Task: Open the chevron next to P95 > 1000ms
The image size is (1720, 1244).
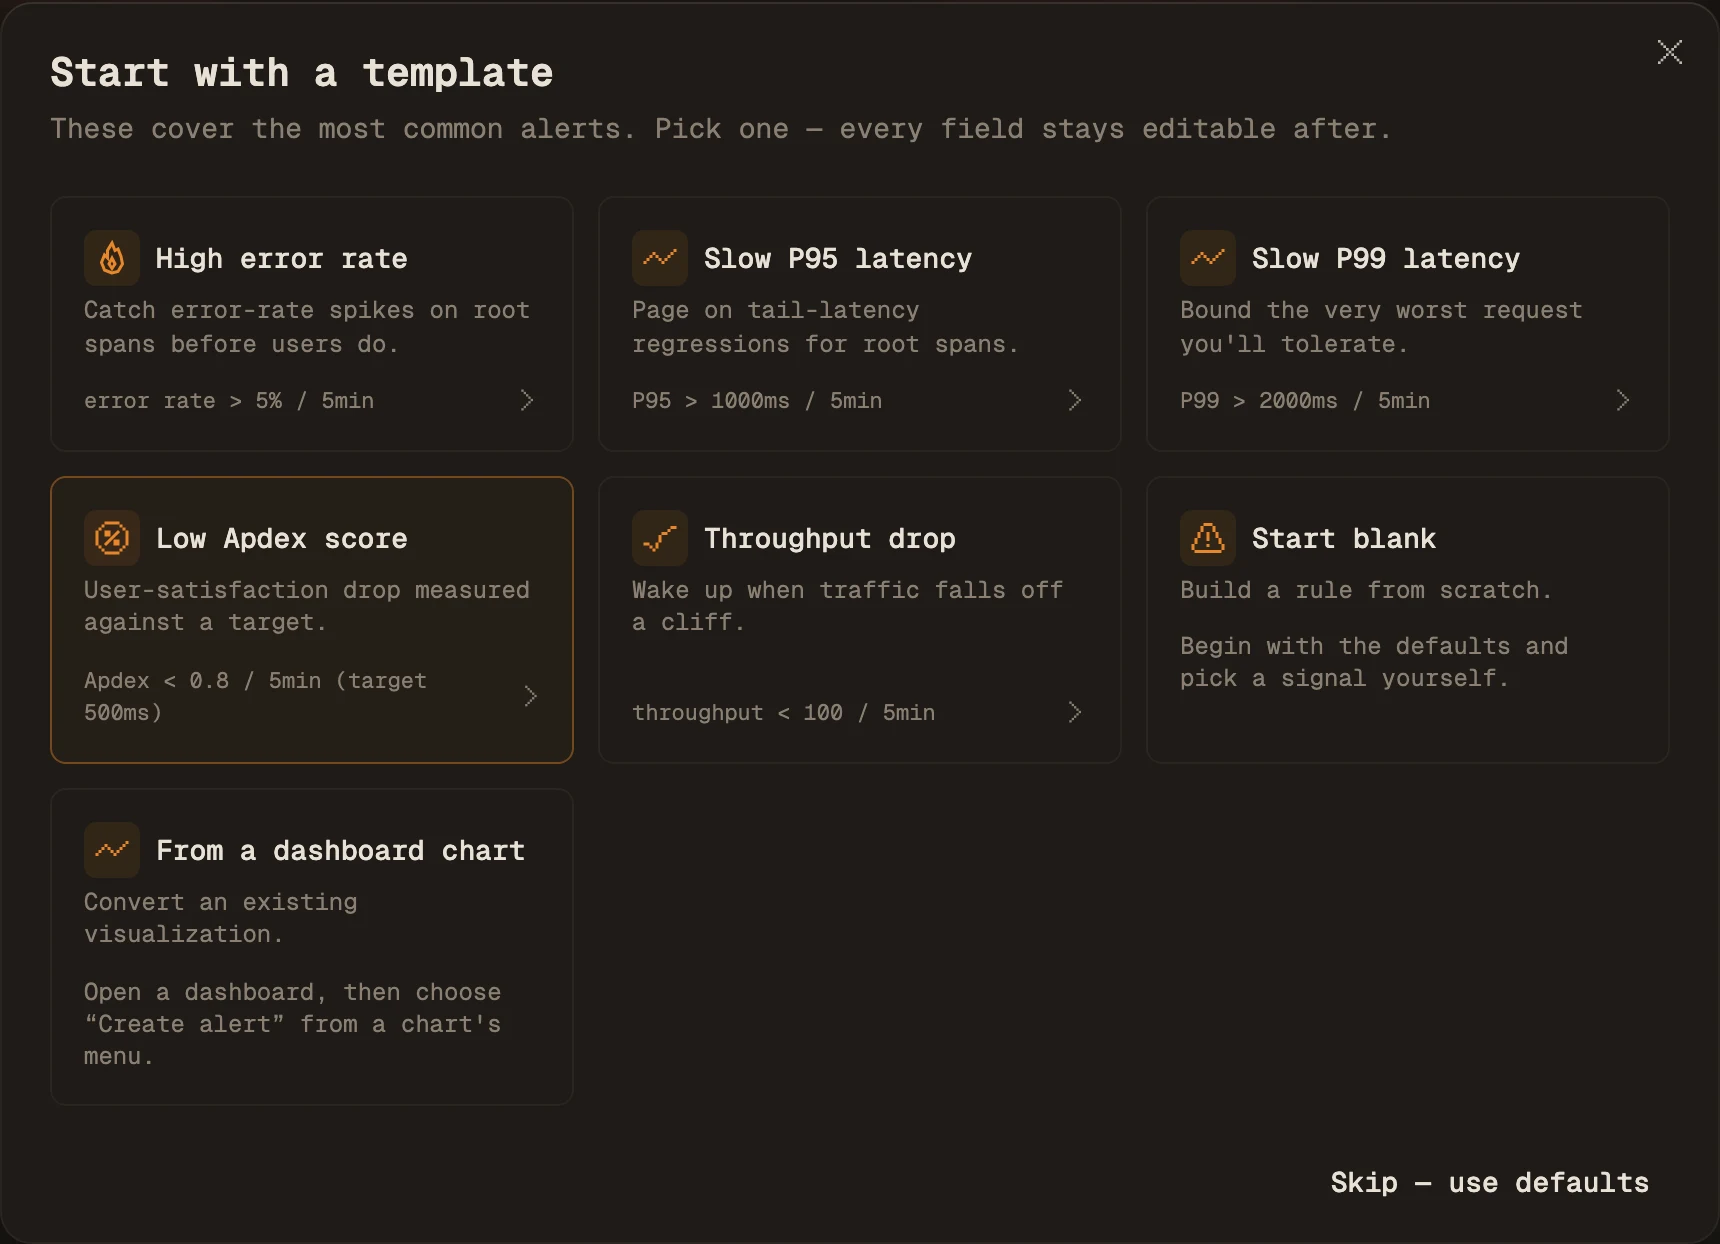Action: (1075, 400)
